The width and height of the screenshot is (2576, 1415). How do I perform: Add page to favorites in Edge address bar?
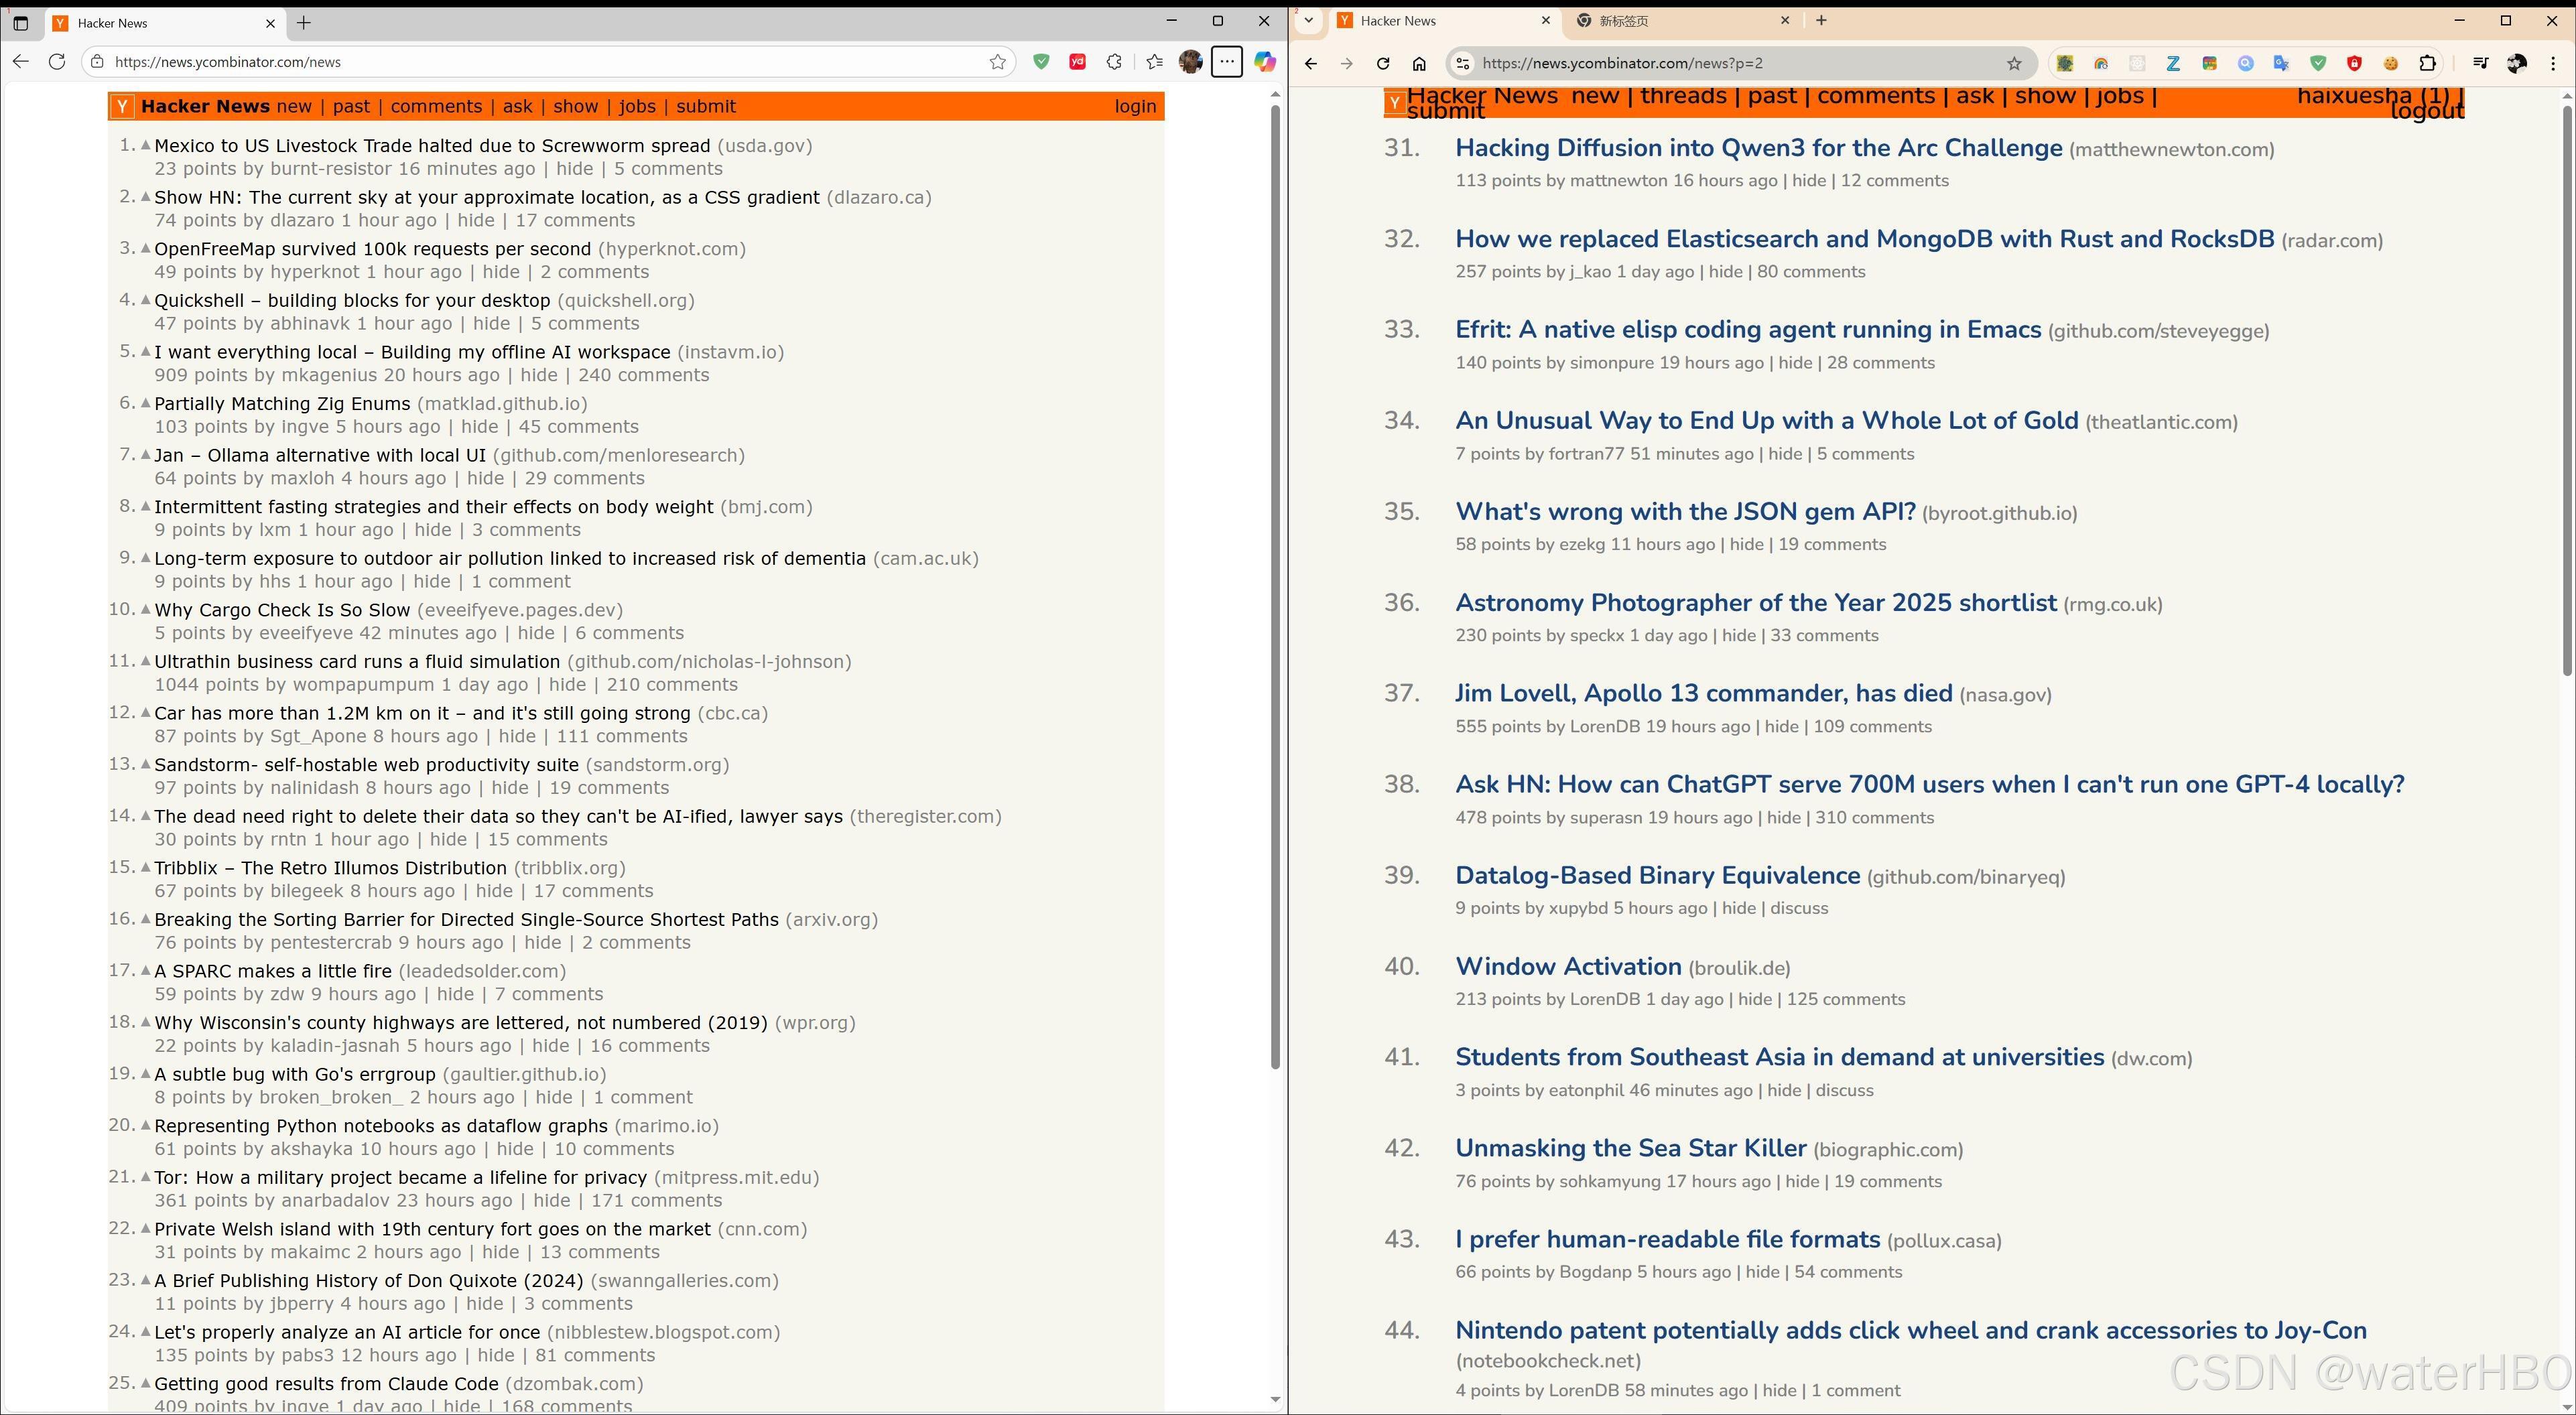click(997, 62)
